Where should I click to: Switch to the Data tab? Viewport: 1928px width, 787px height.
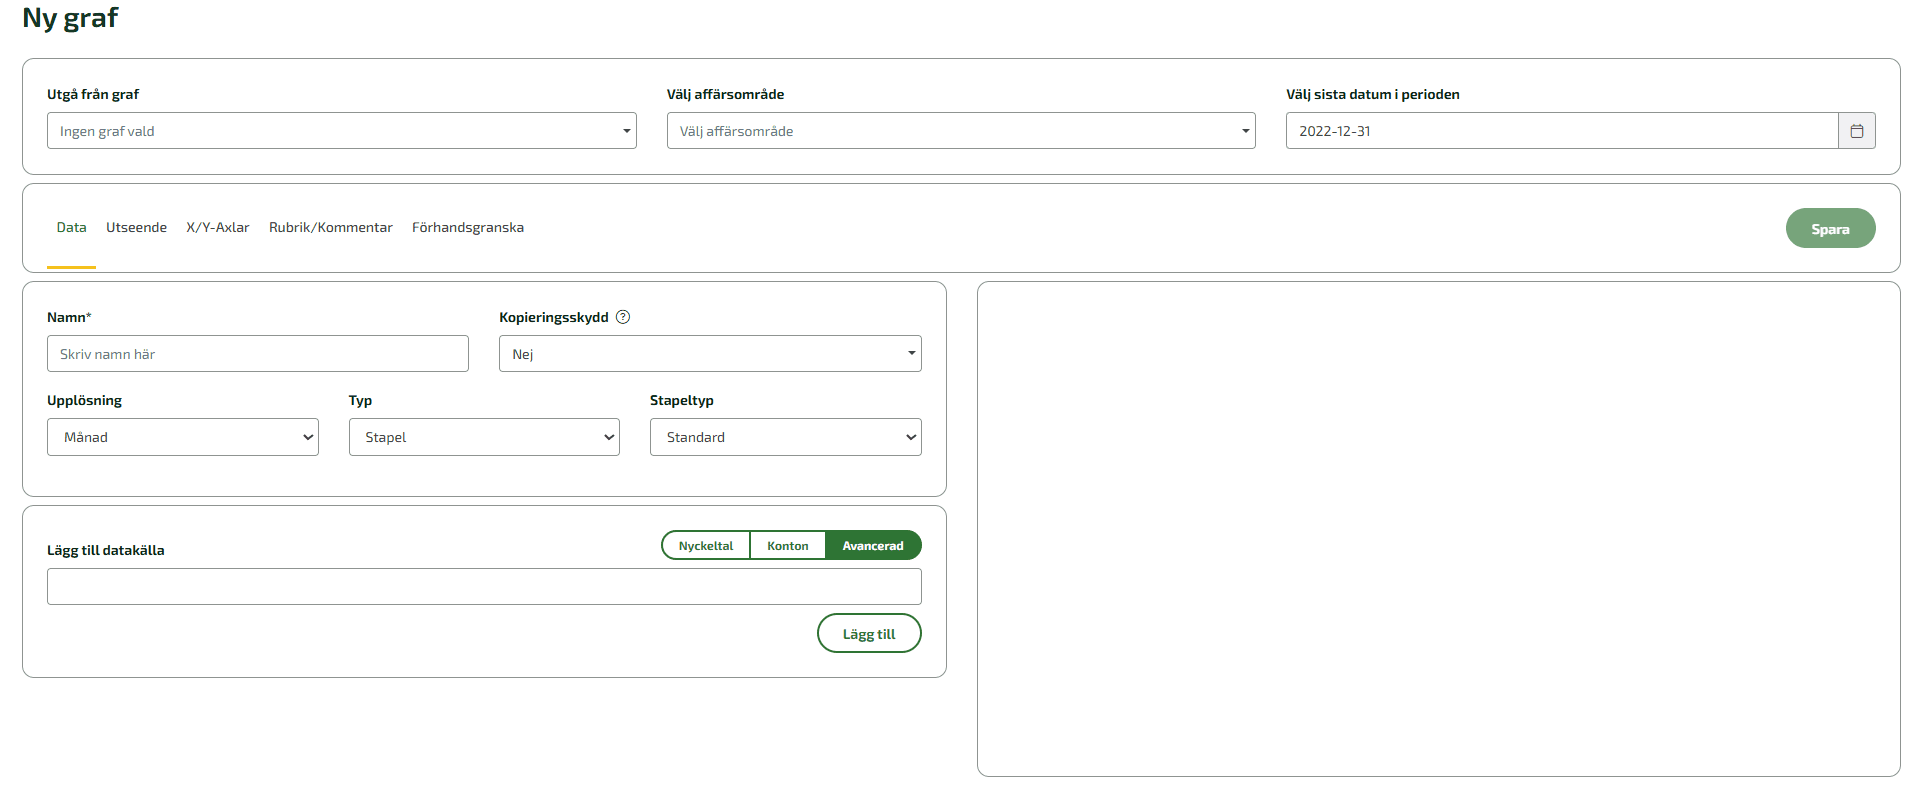point(71,228)
